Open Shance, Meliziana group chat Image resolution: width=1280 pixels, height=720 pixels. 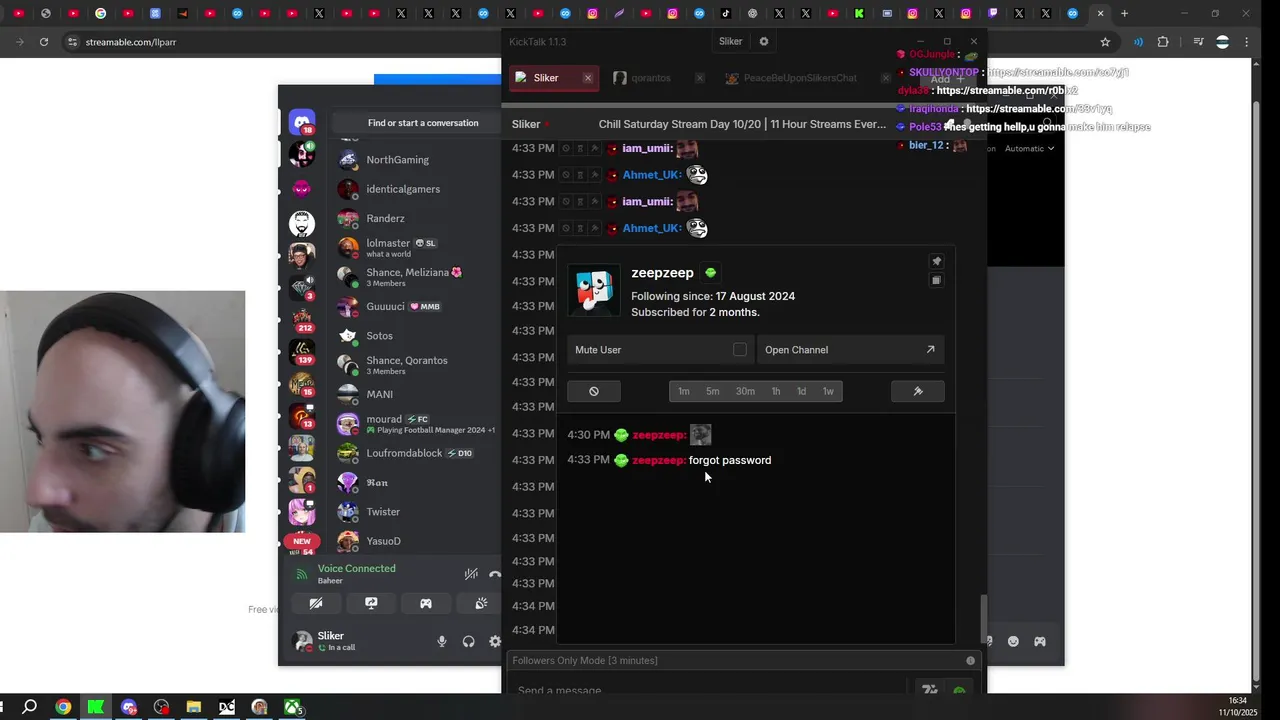[x=415, y=277]
